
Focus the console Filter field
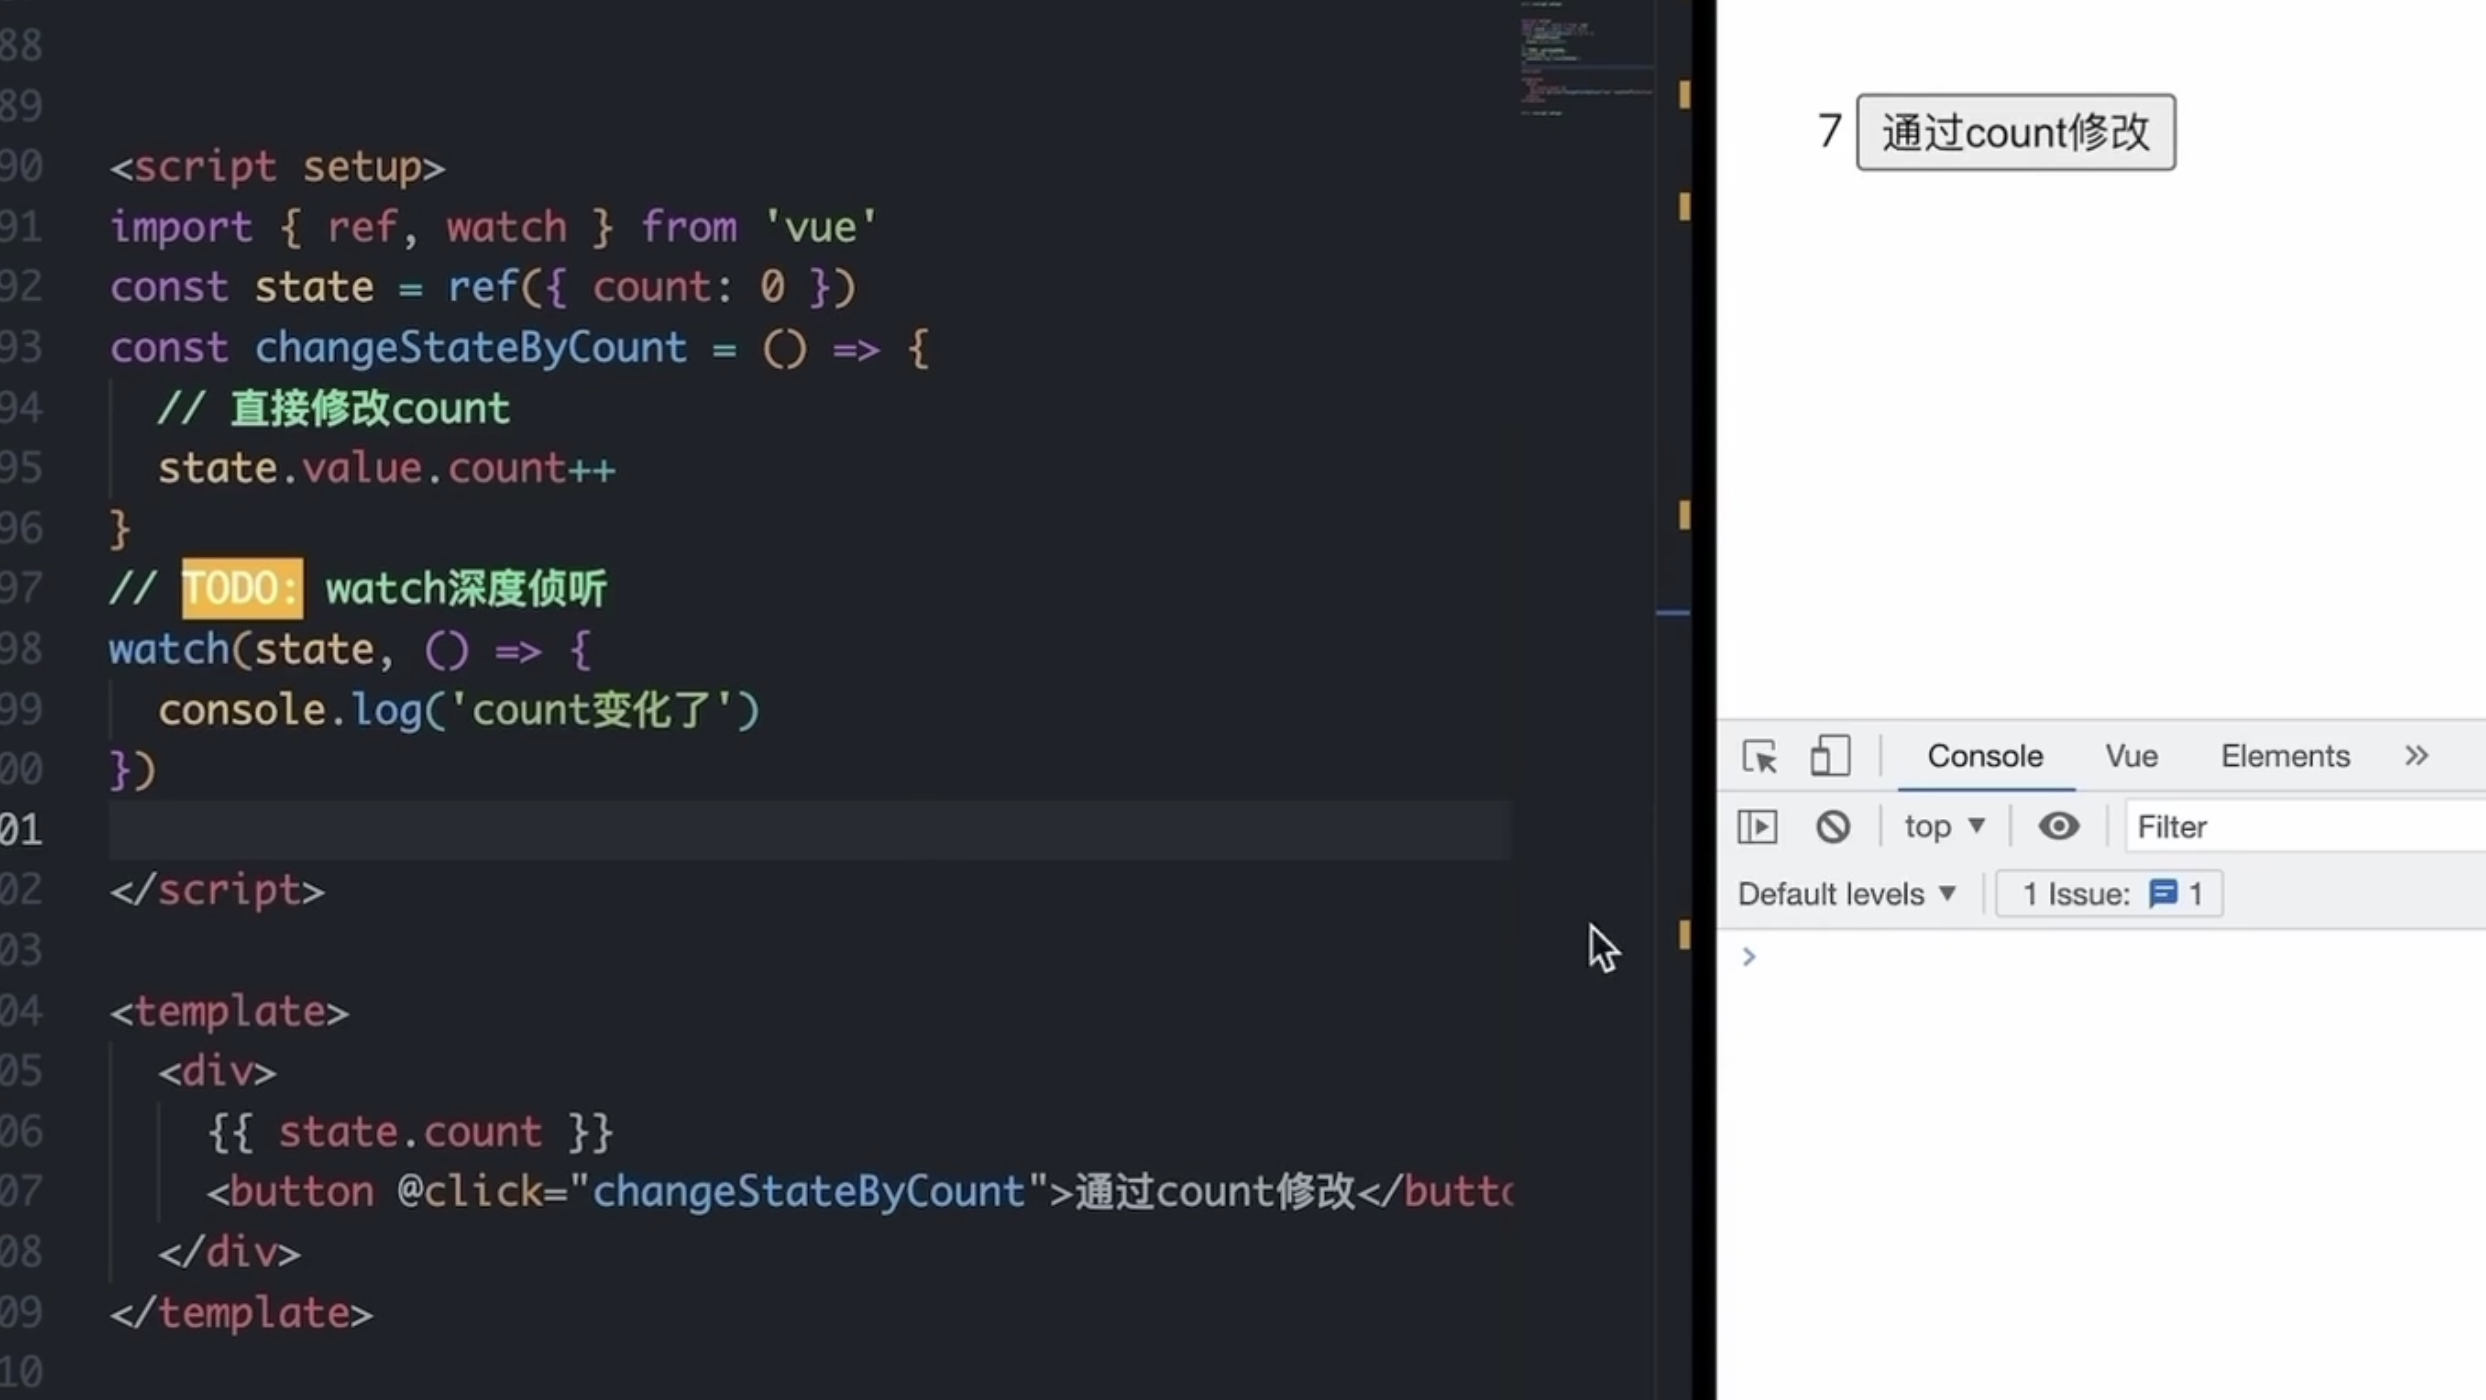[2300, 827]
